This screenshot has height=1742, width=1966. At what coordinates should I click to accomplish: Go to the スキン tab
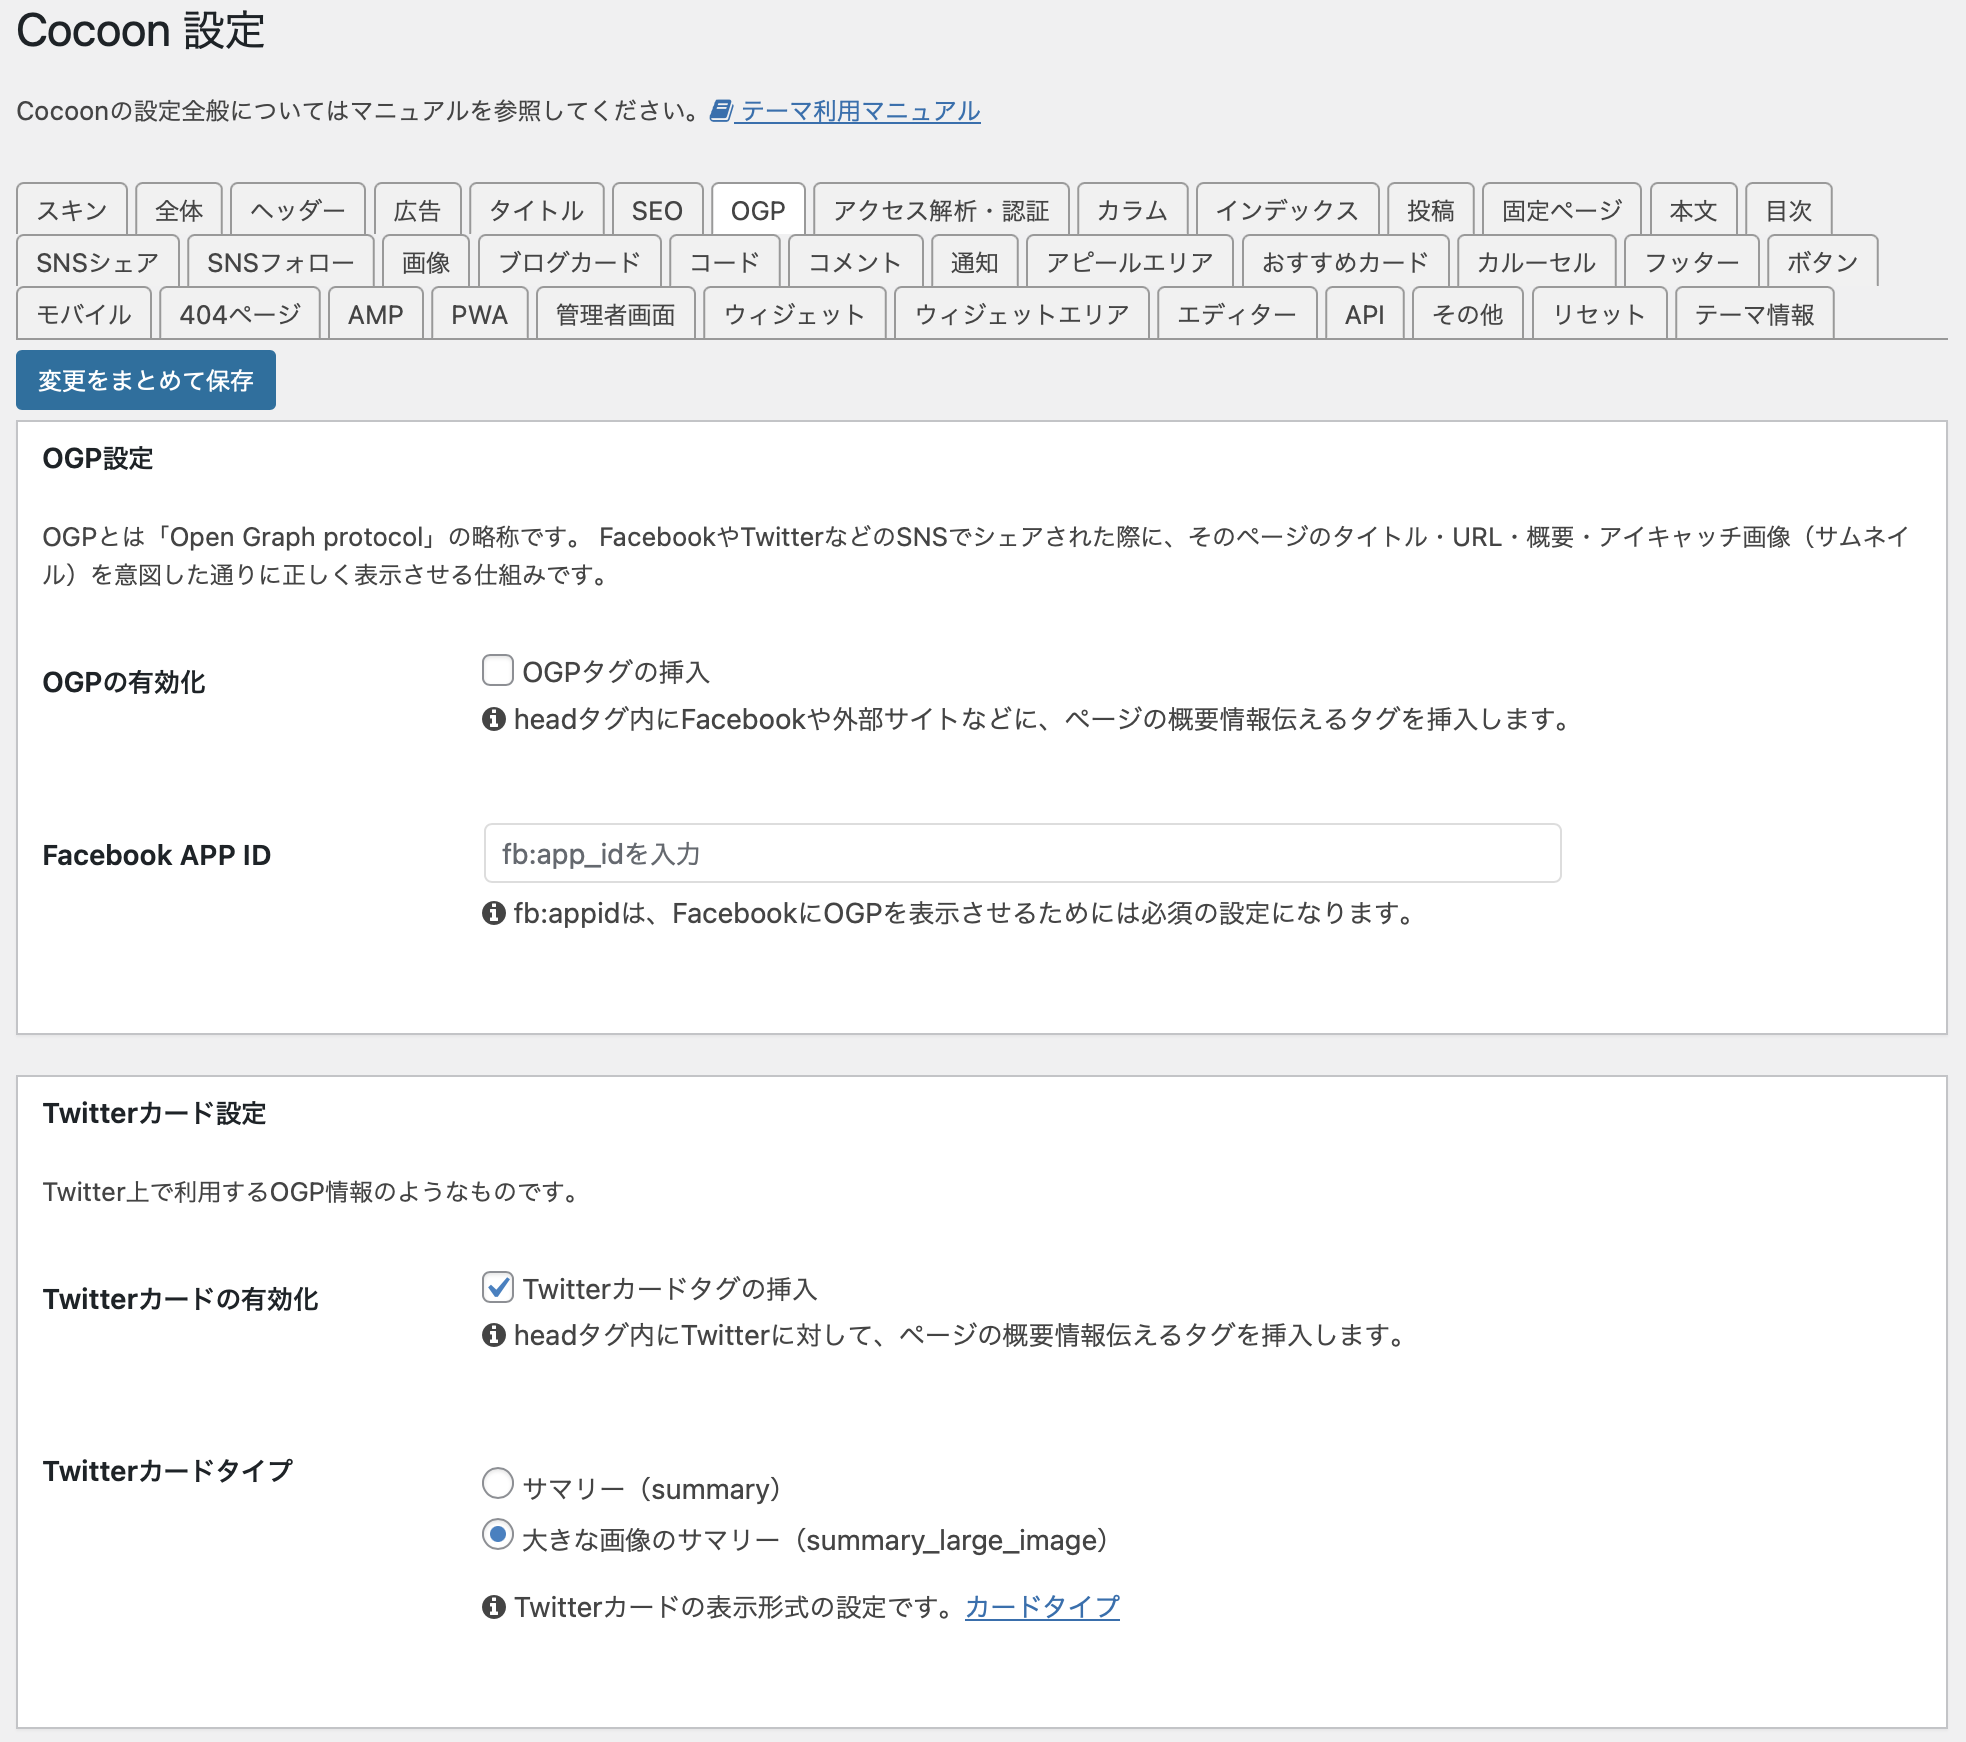(x=72, y=210)
